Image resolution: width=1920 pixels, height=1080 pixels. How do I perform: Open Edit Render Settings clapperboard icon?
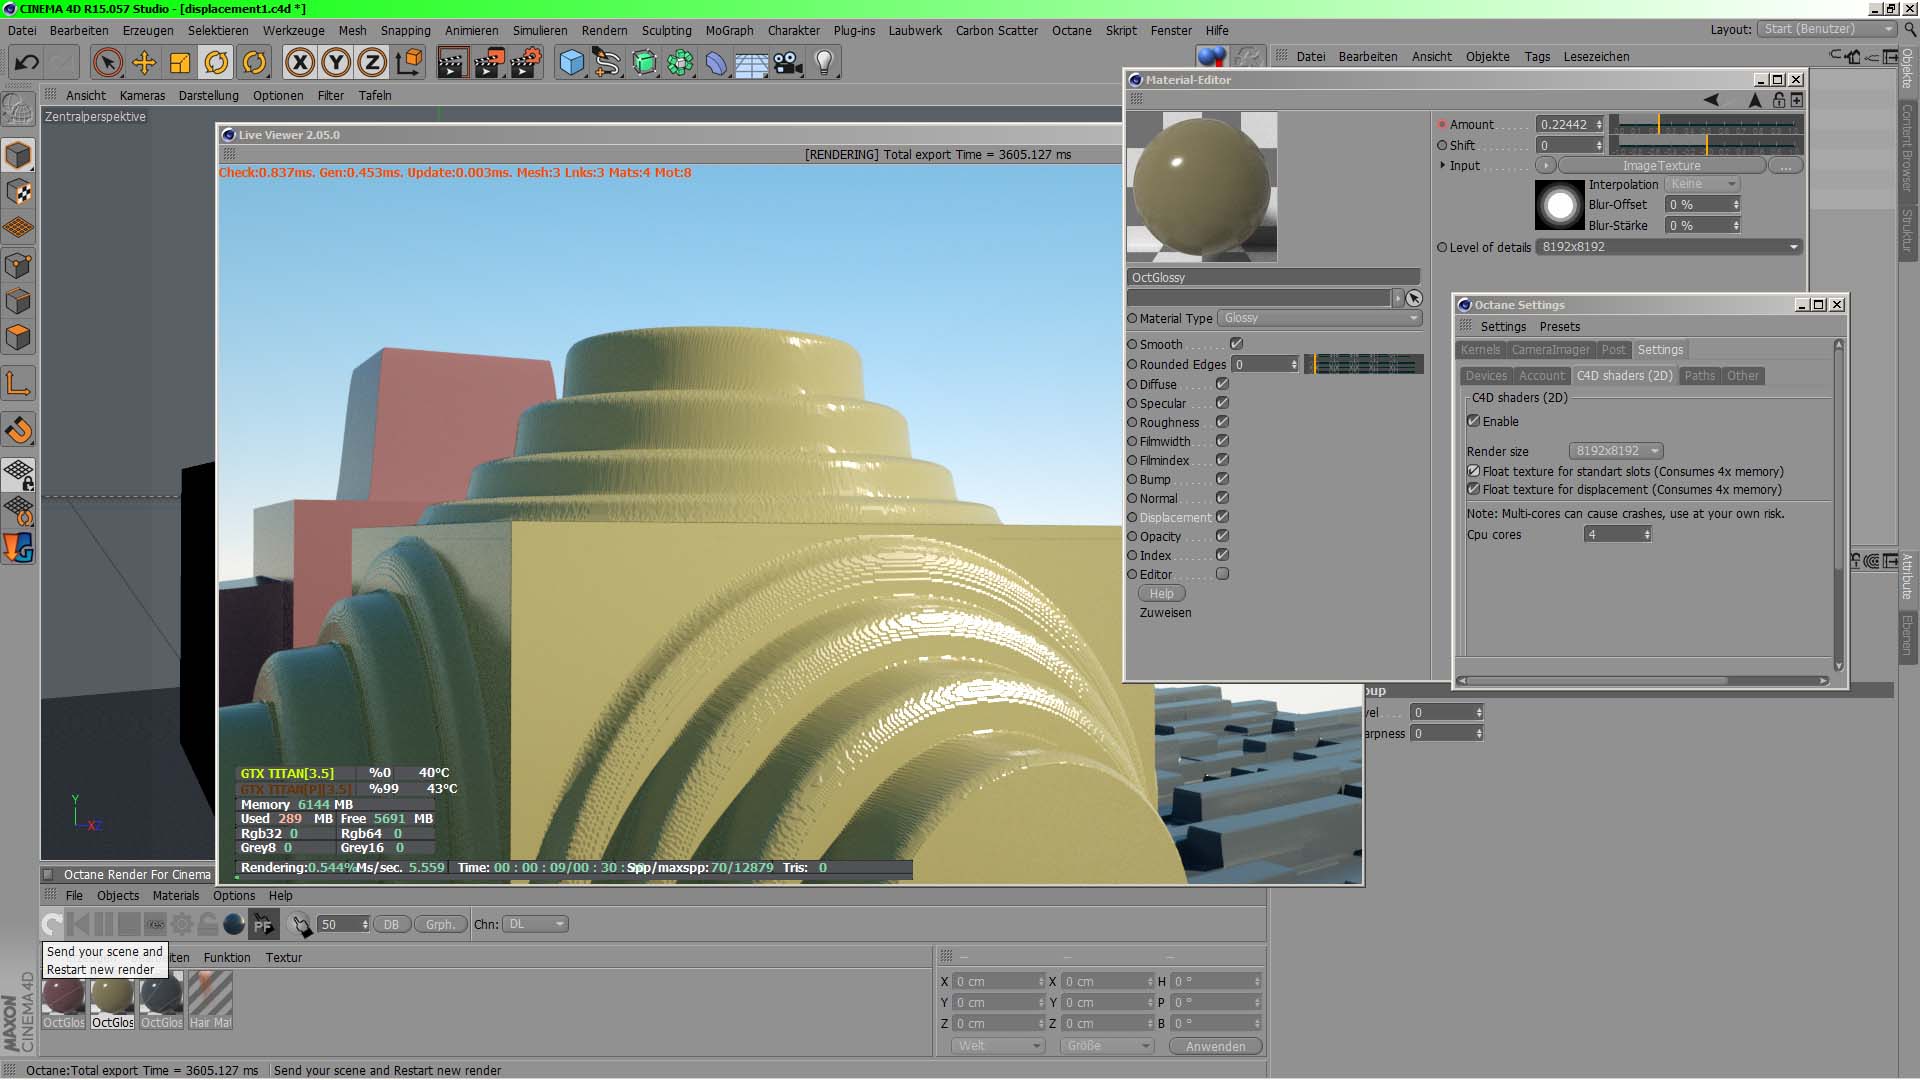click(526, 63)
